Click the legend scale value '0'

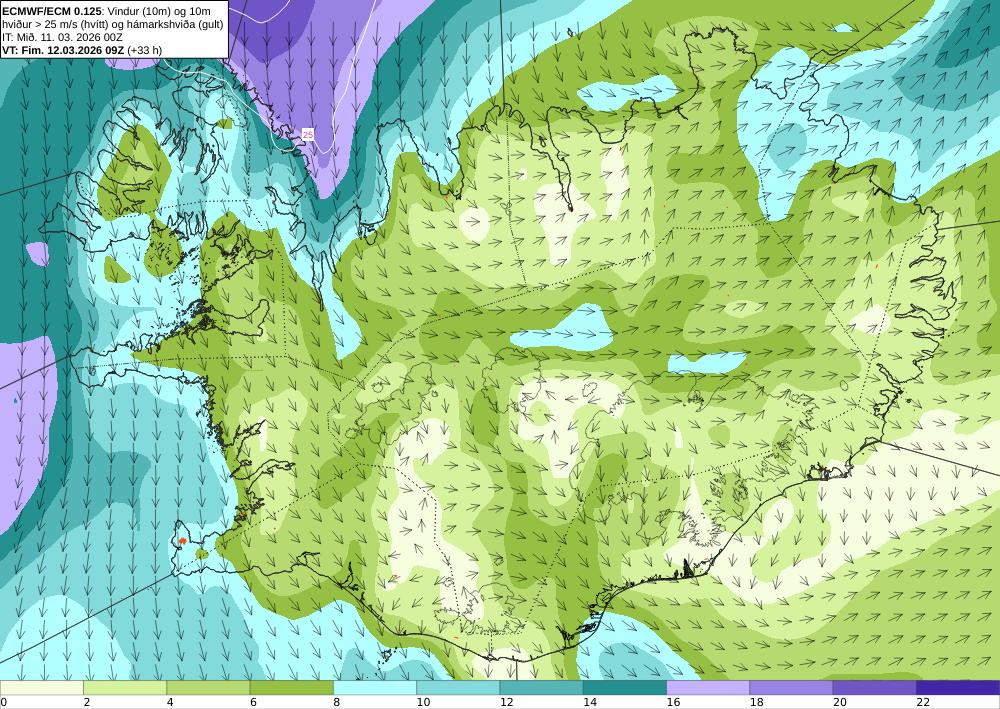point(3,702)
